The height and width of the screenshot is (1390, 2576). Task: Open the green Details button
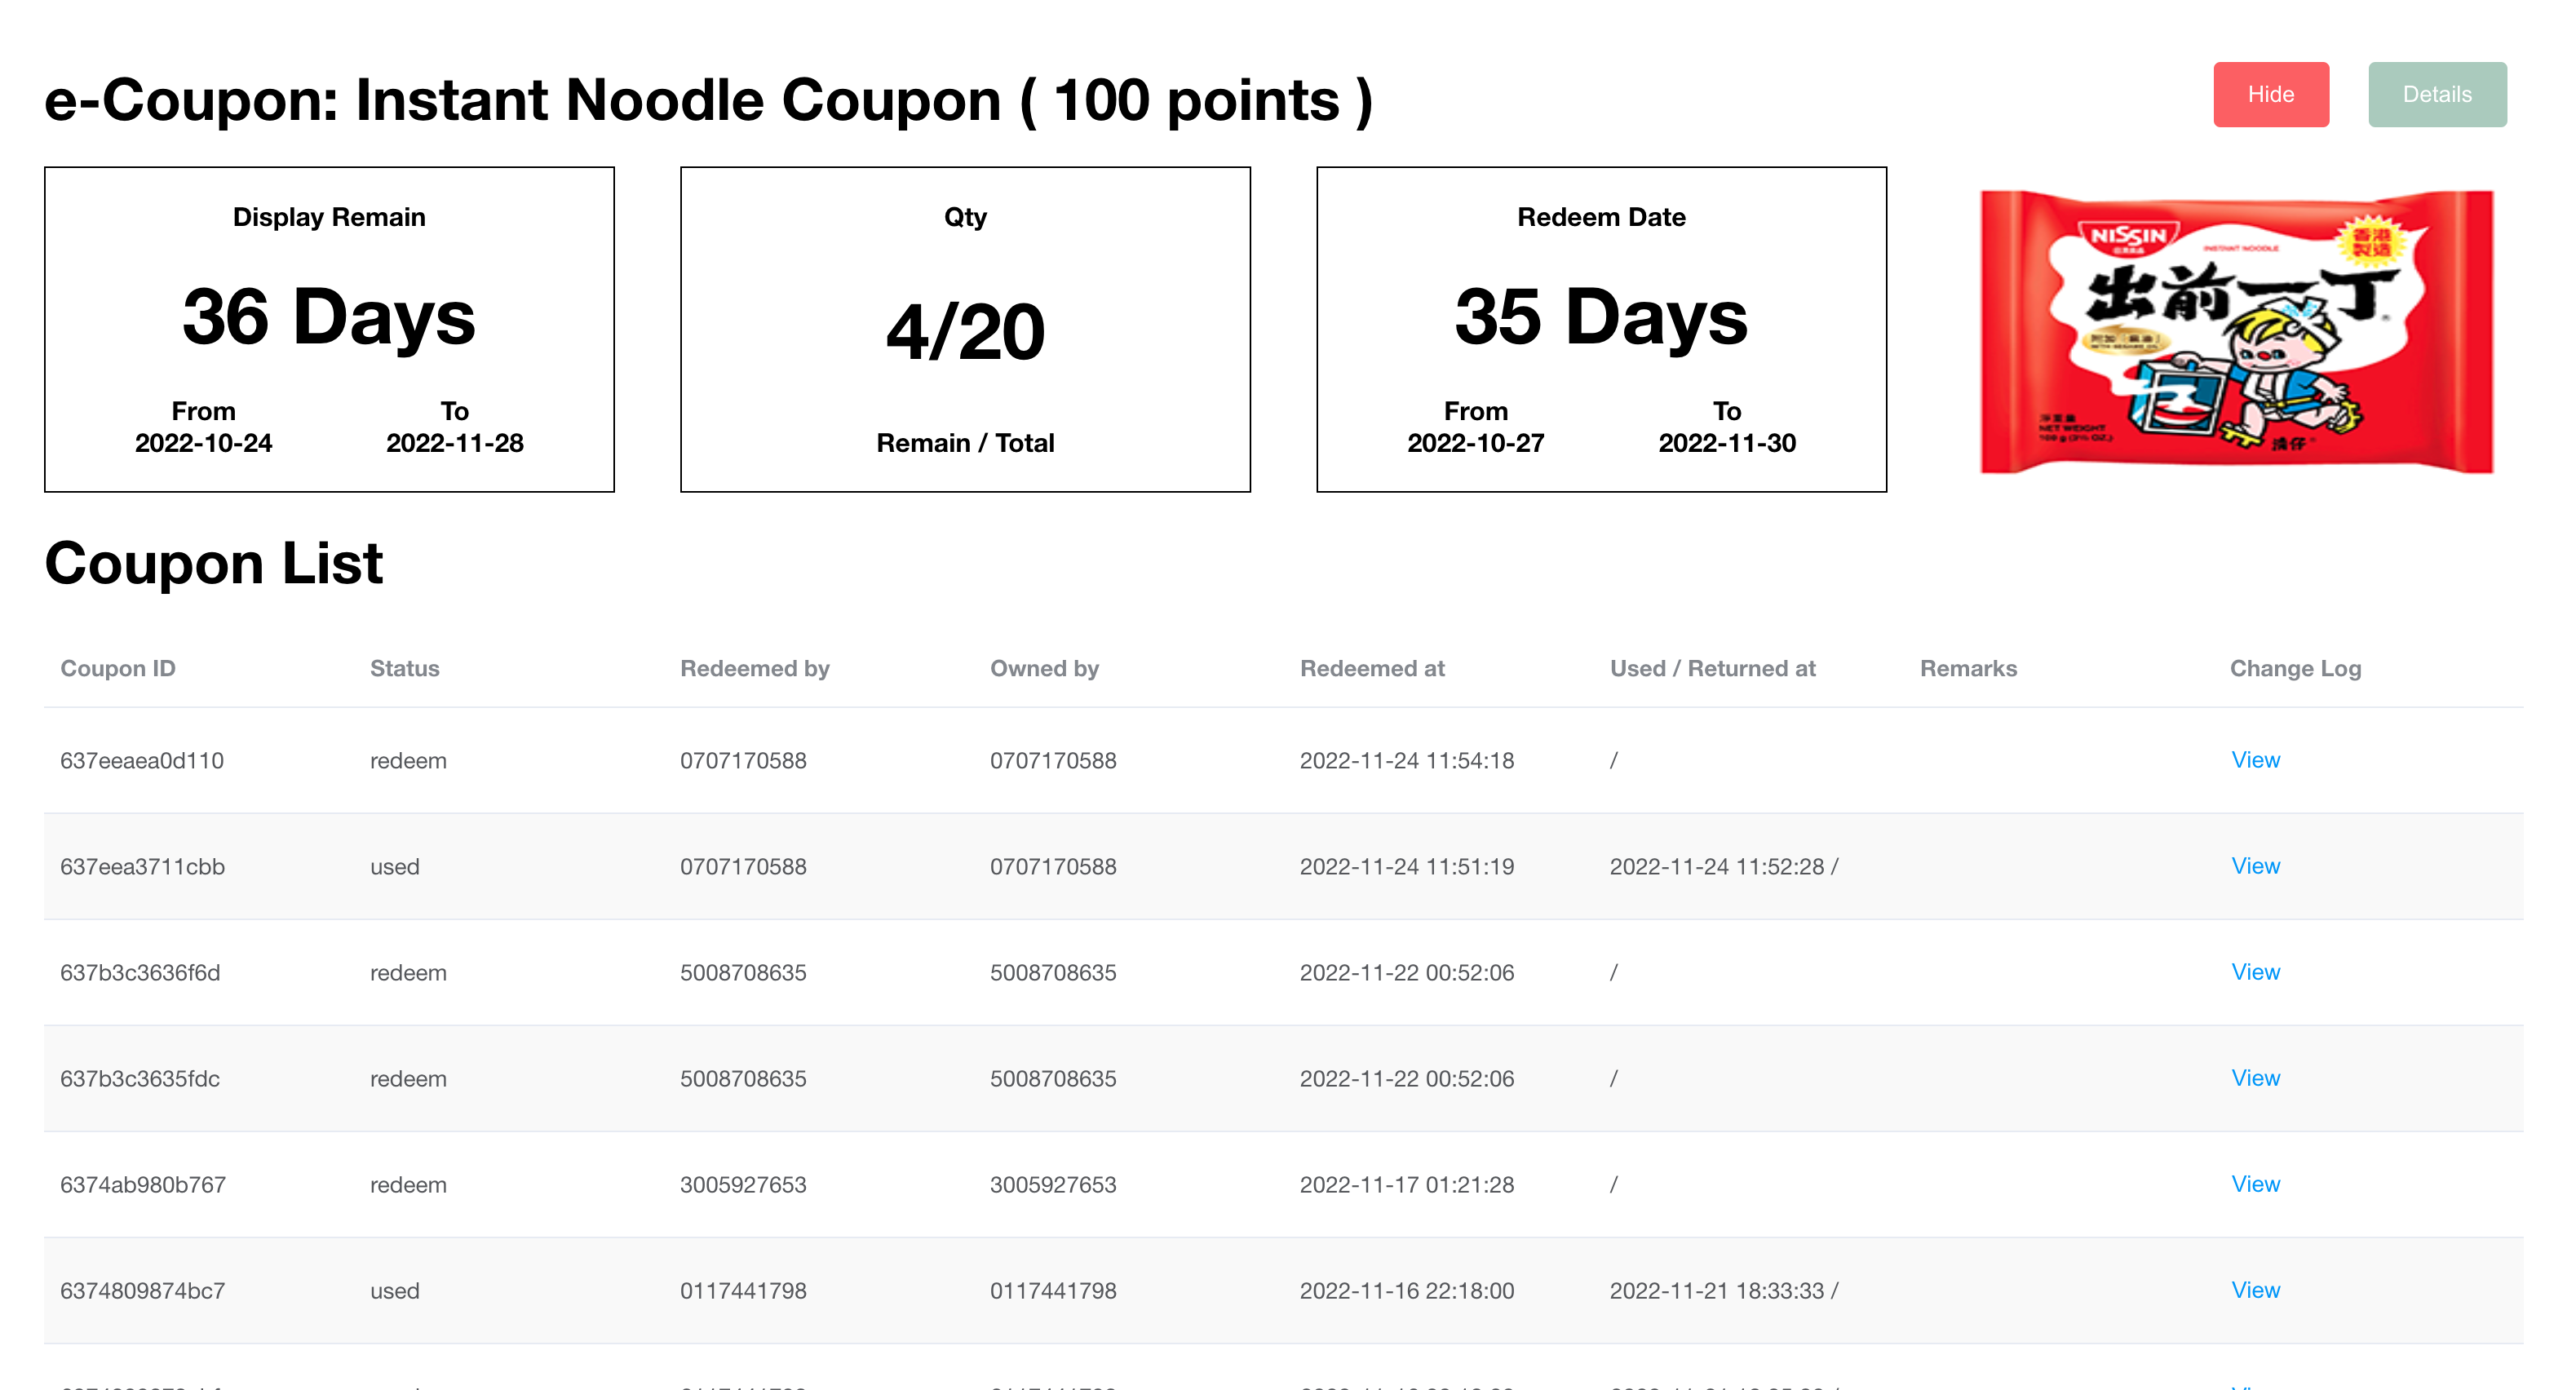tap(2436, 95)
